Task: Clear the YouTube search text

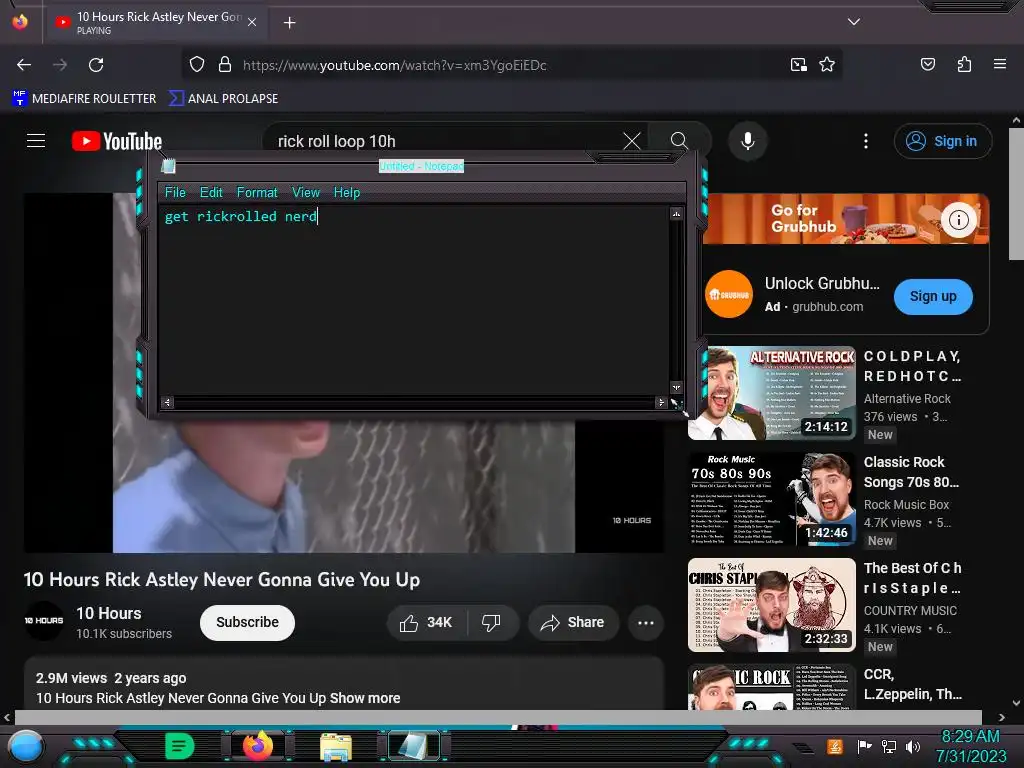Action: coord(632,140)
